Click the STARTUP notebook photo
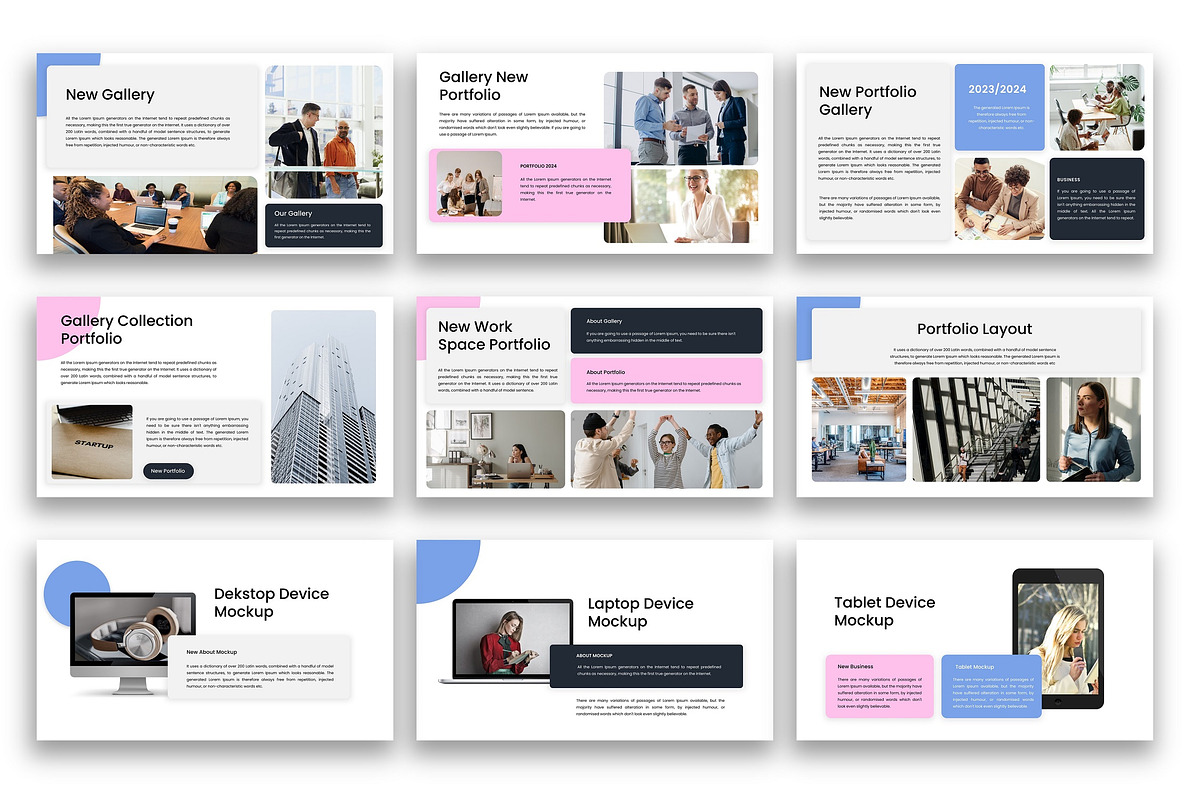The height and width of the screenshot is (800, 1200). click(92, 441)
